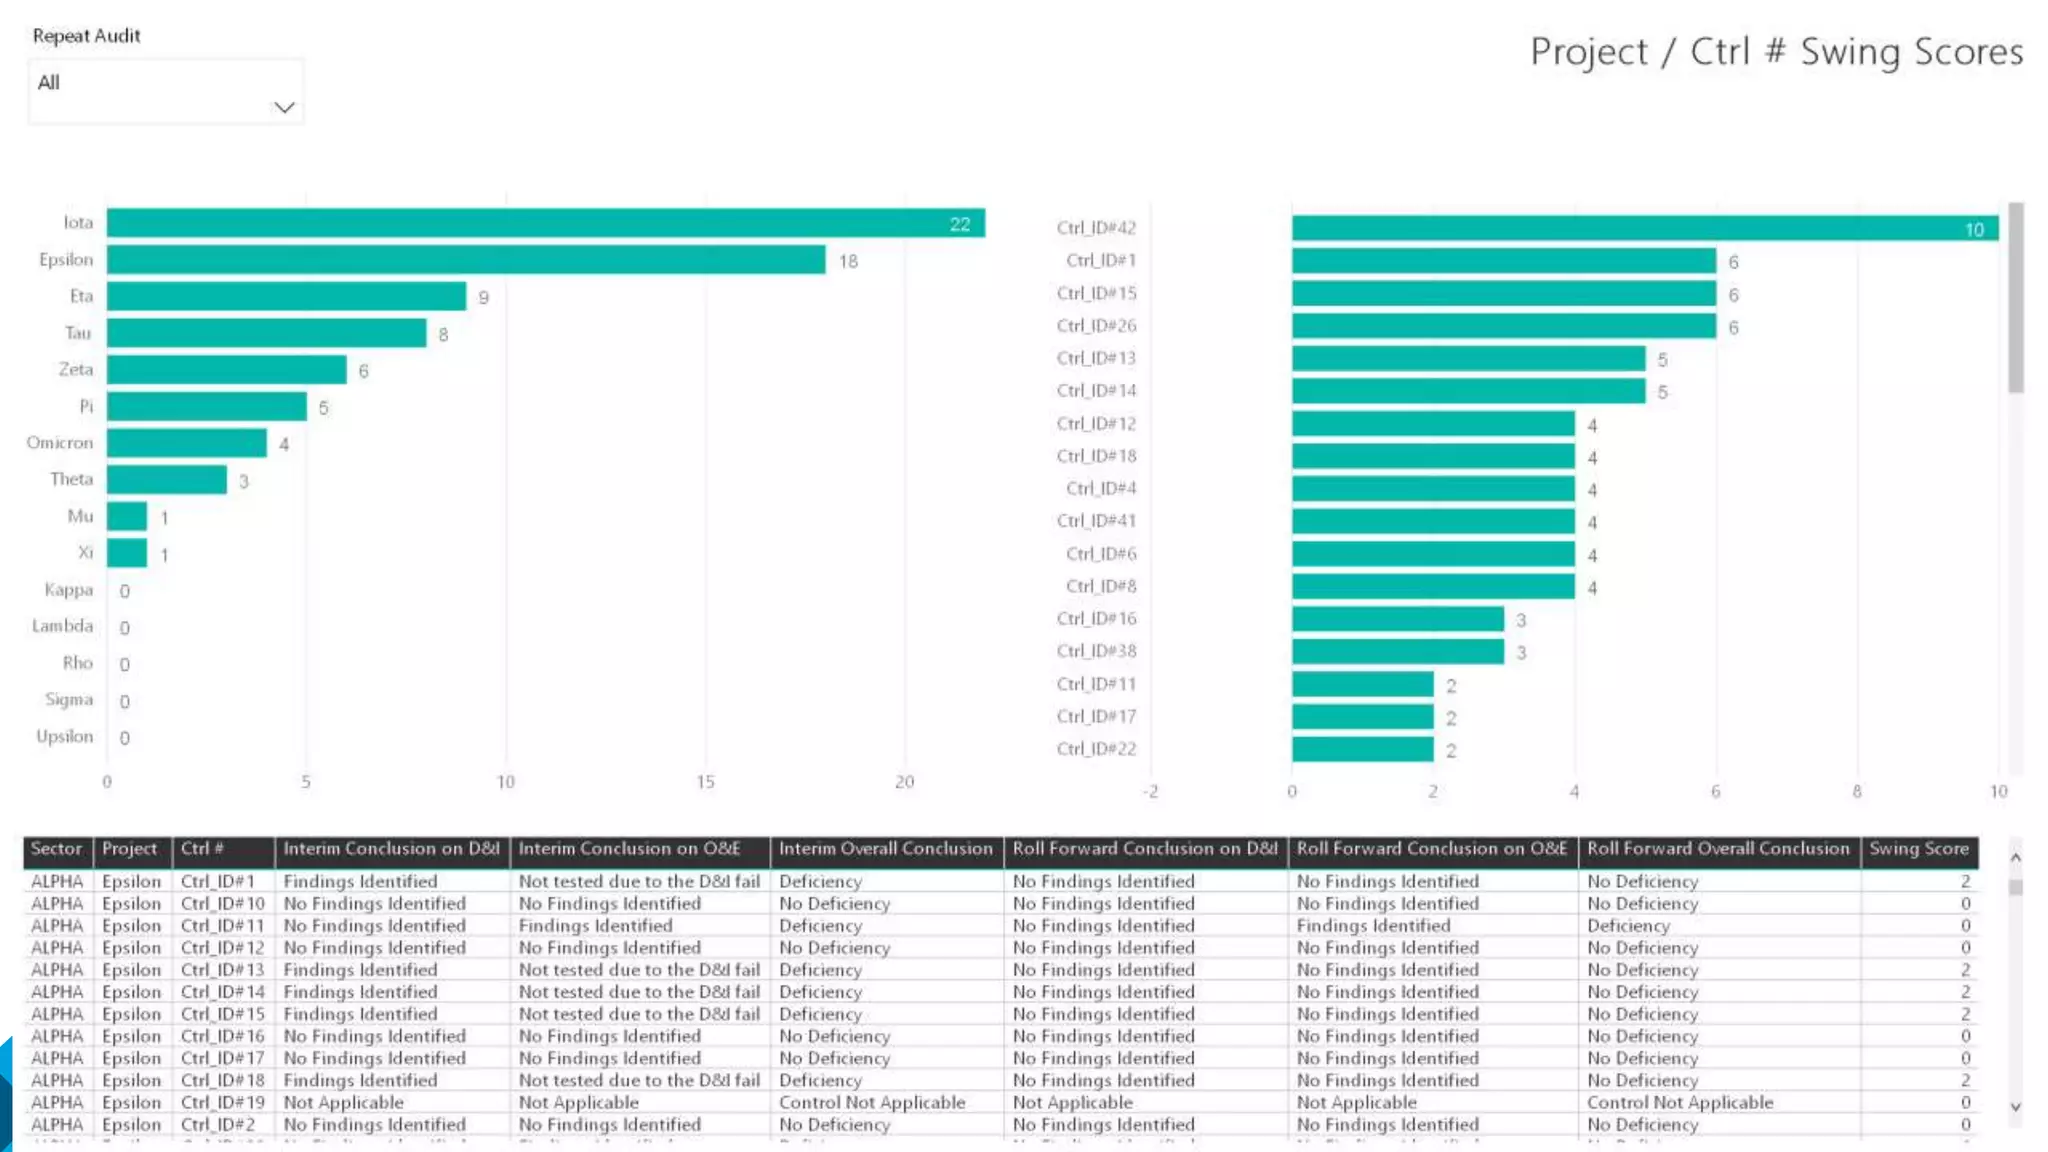Click the Repeat Audit 'All' selection box
The width and height of the screenshot is (2048, 1152).
(x=150, y=84)
